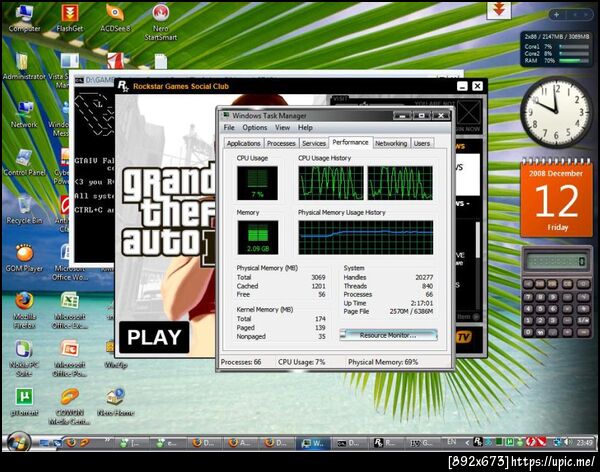Switch to Rockstar Social Club taskbar button
The width and height of the screenshot is (600, 472).
(385, 443)
